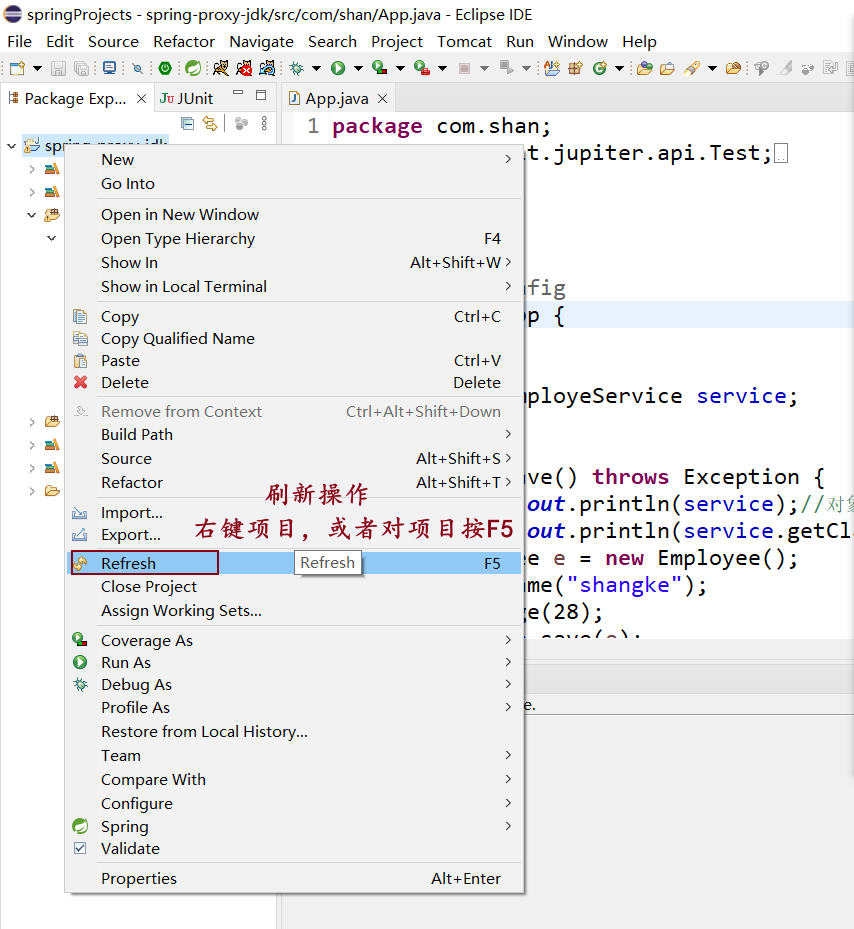
Task: Click the Open Task toolbar icon
Action: [x=667, y=69]
